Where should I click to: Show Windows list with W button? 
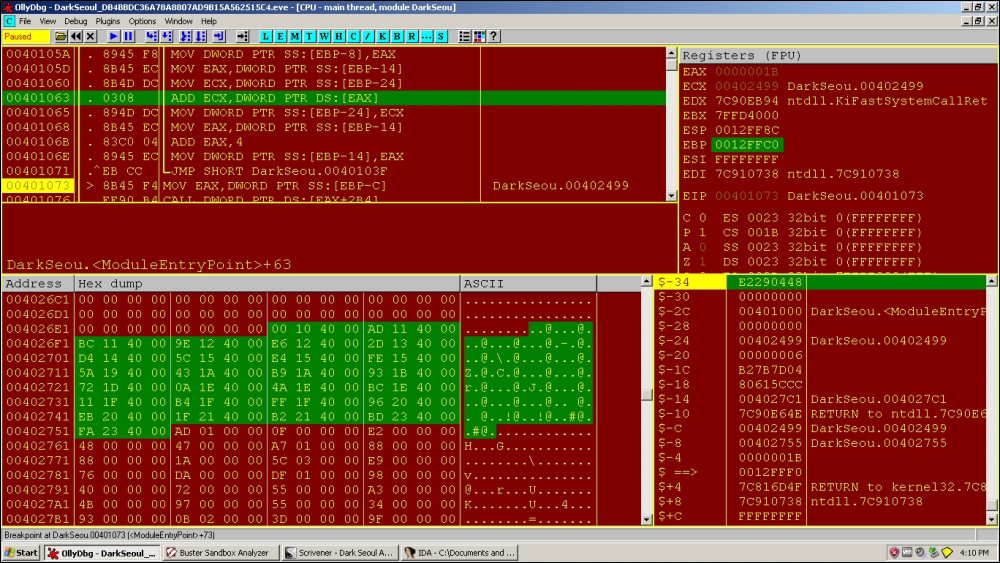coord(324,36)
